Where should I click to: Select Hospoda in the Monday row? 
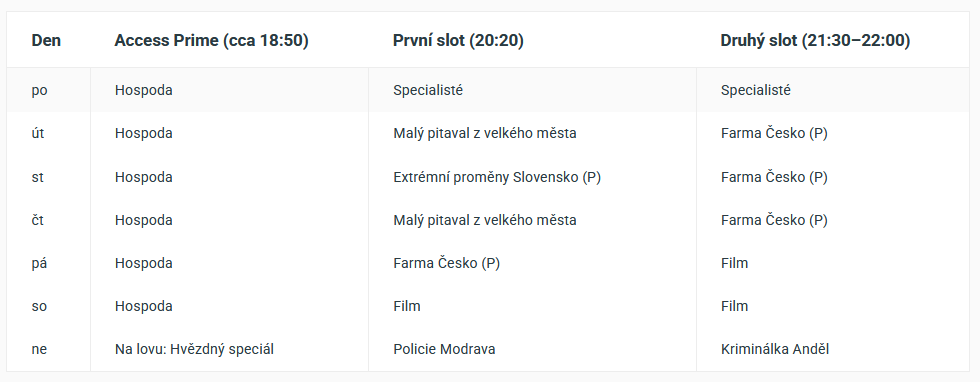pyautogui.click(x=144, y=90)
